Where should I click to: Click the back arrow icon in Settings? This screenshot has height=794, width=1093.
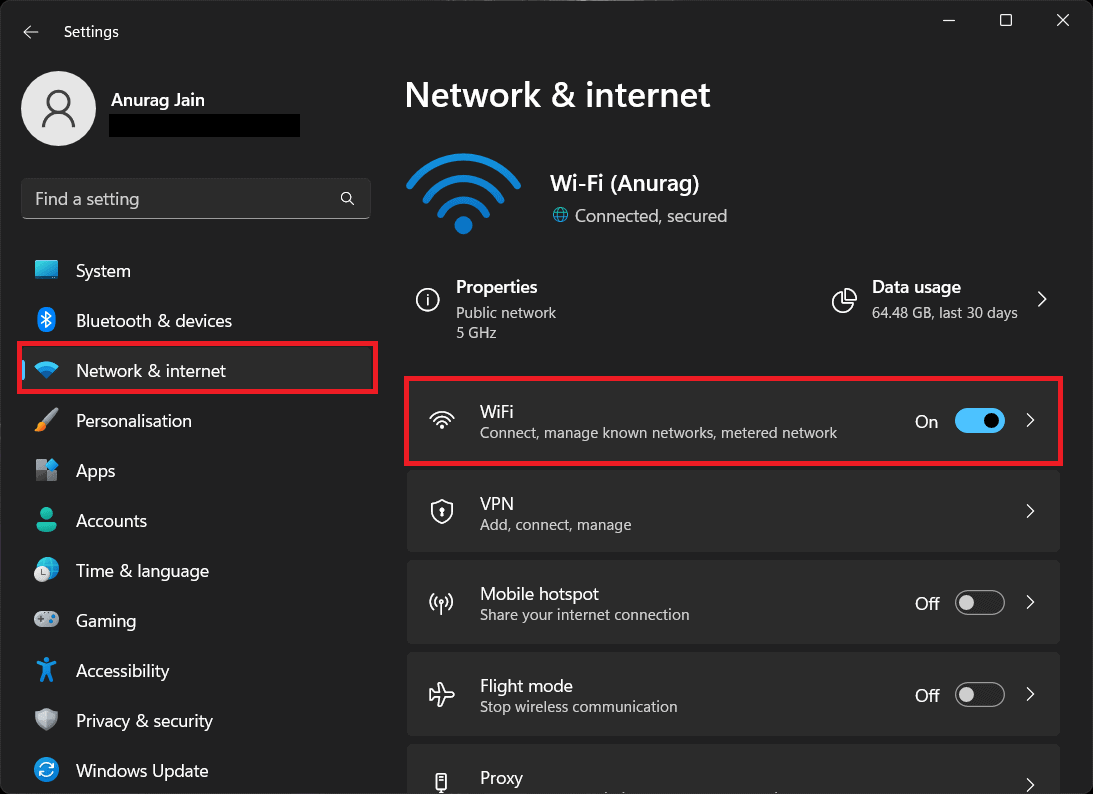click(x=31, y=32)
